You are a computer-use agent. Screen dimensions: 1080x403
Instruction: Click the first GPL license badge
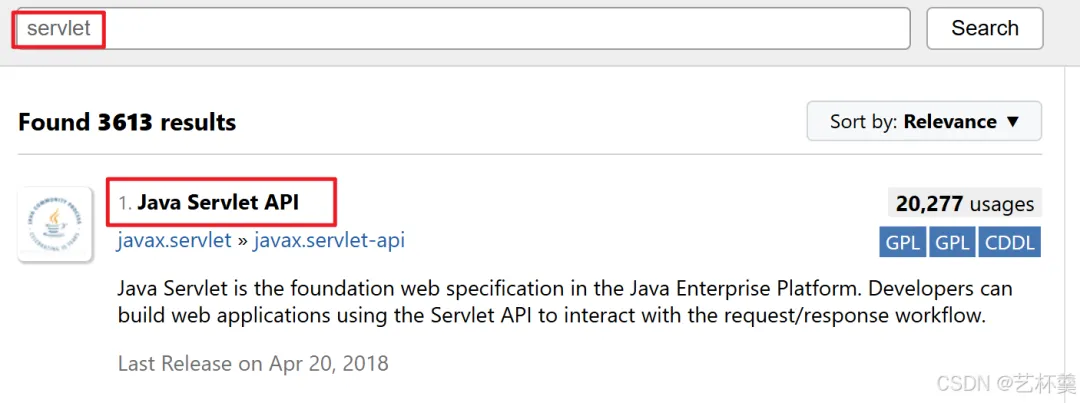point(903,242)
